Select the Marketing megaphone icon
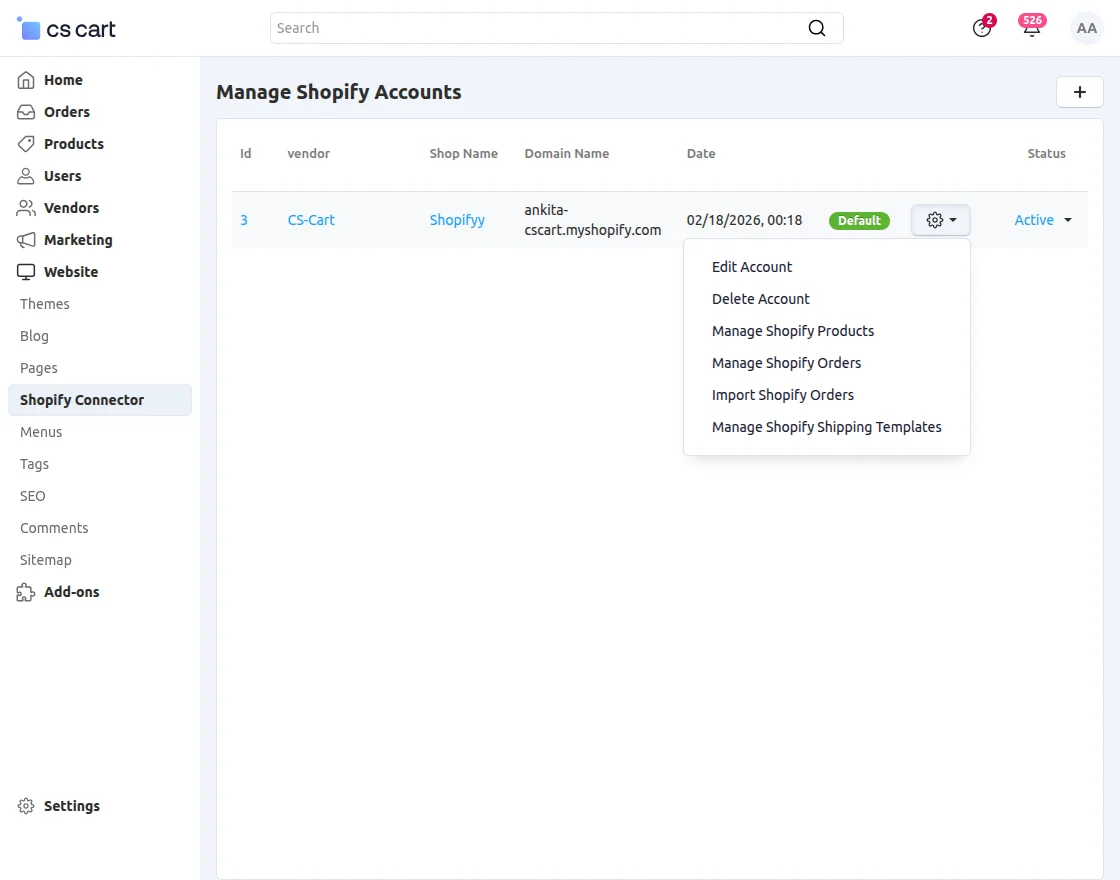Viewport: 1120px width, 880px height. pos(25,240)
